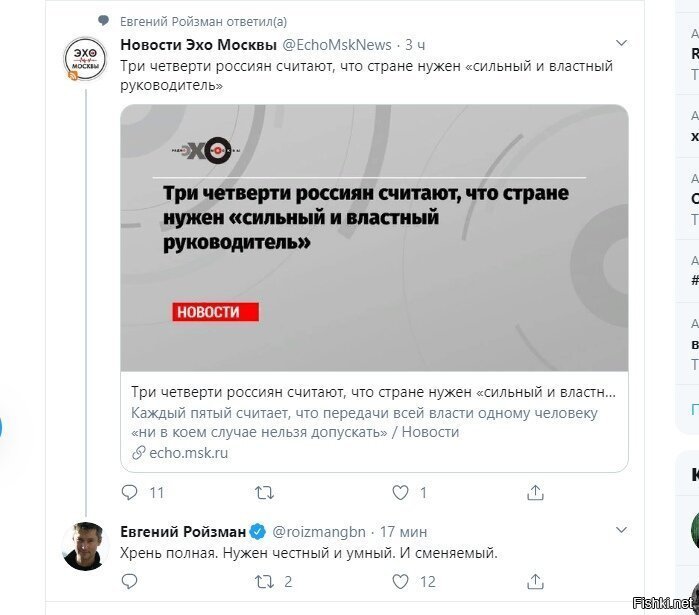Open the echo.msk.ru link

pyautogui.click(x=188, y=453)
